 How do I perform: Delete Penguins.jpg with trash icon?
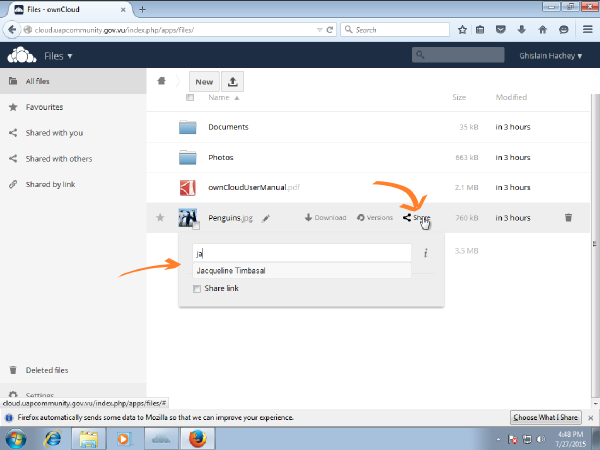pyautogui.click(x=568, y=217)
